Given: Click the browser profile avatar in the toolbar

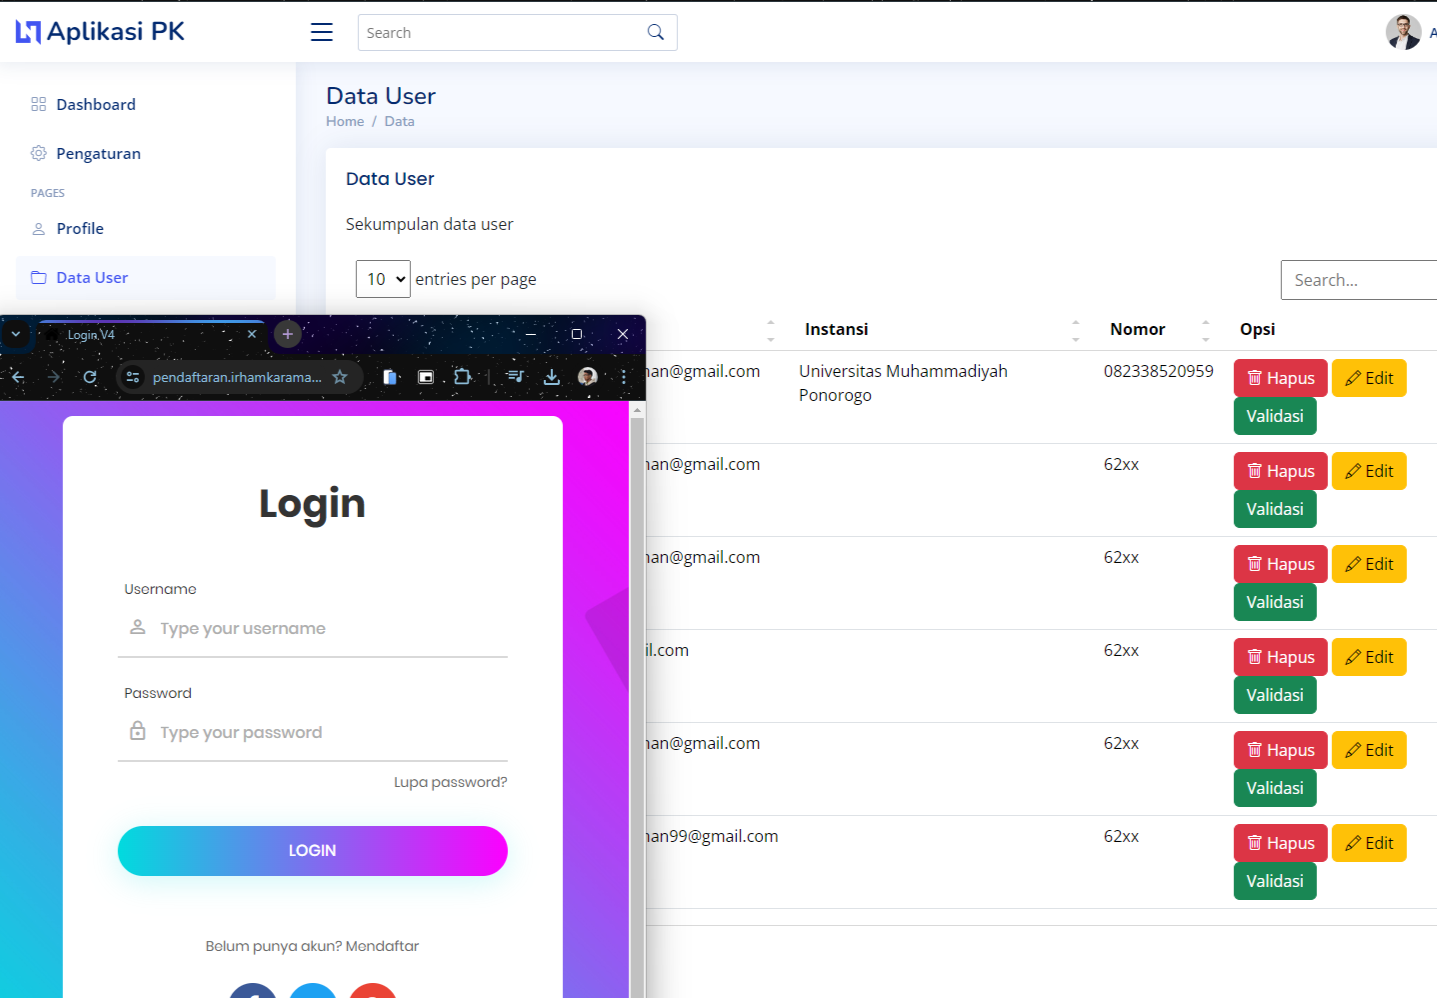Looking at the screenshot, I should 588,377.
